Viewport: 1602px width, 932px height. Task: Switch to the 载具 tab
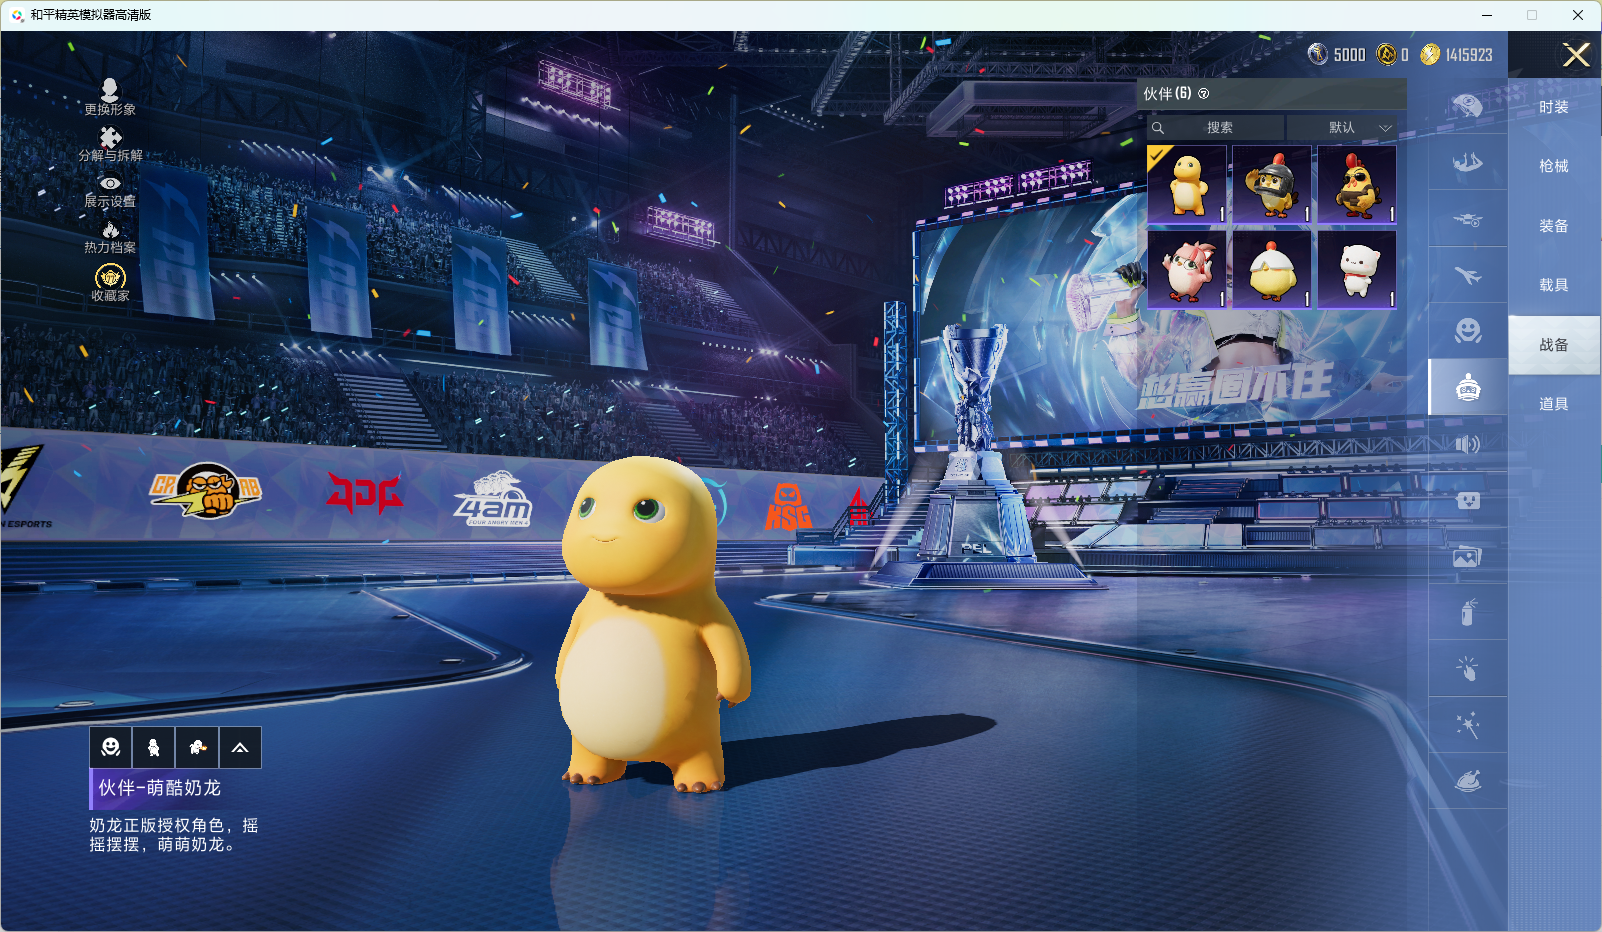pos(1554,285)
